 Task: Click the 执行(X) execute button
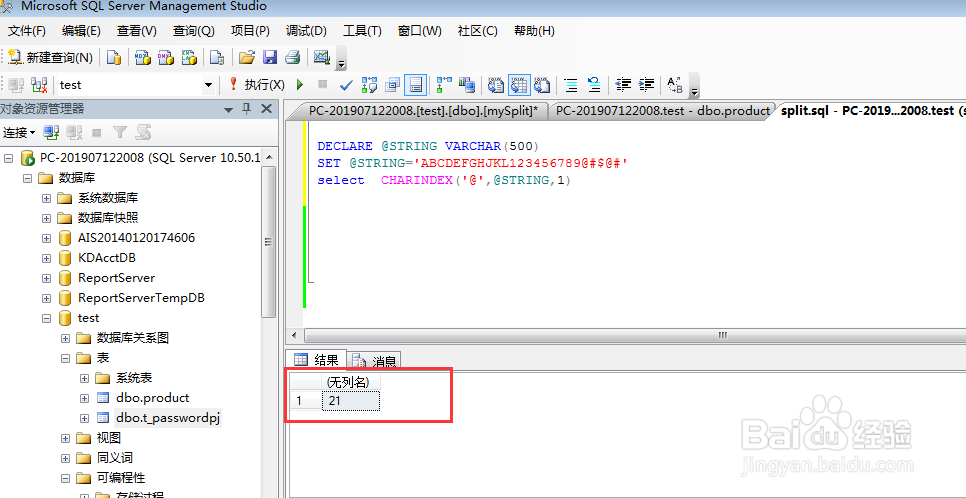[256, 84]
